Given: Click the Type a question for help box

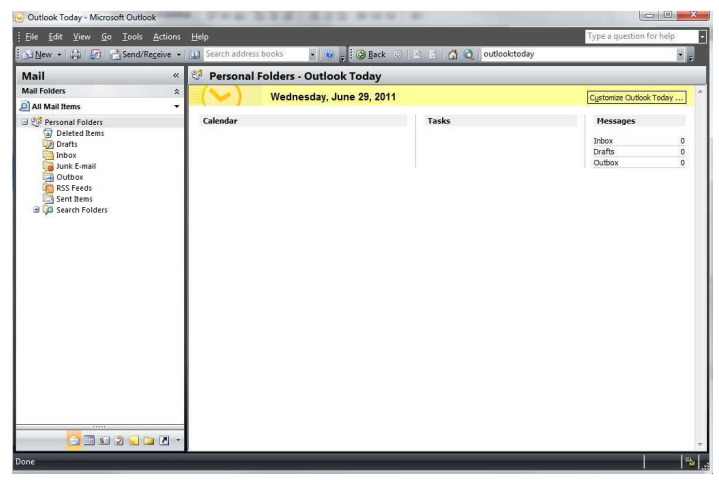Looking at the screenshot, I should (x=642, y=36).
